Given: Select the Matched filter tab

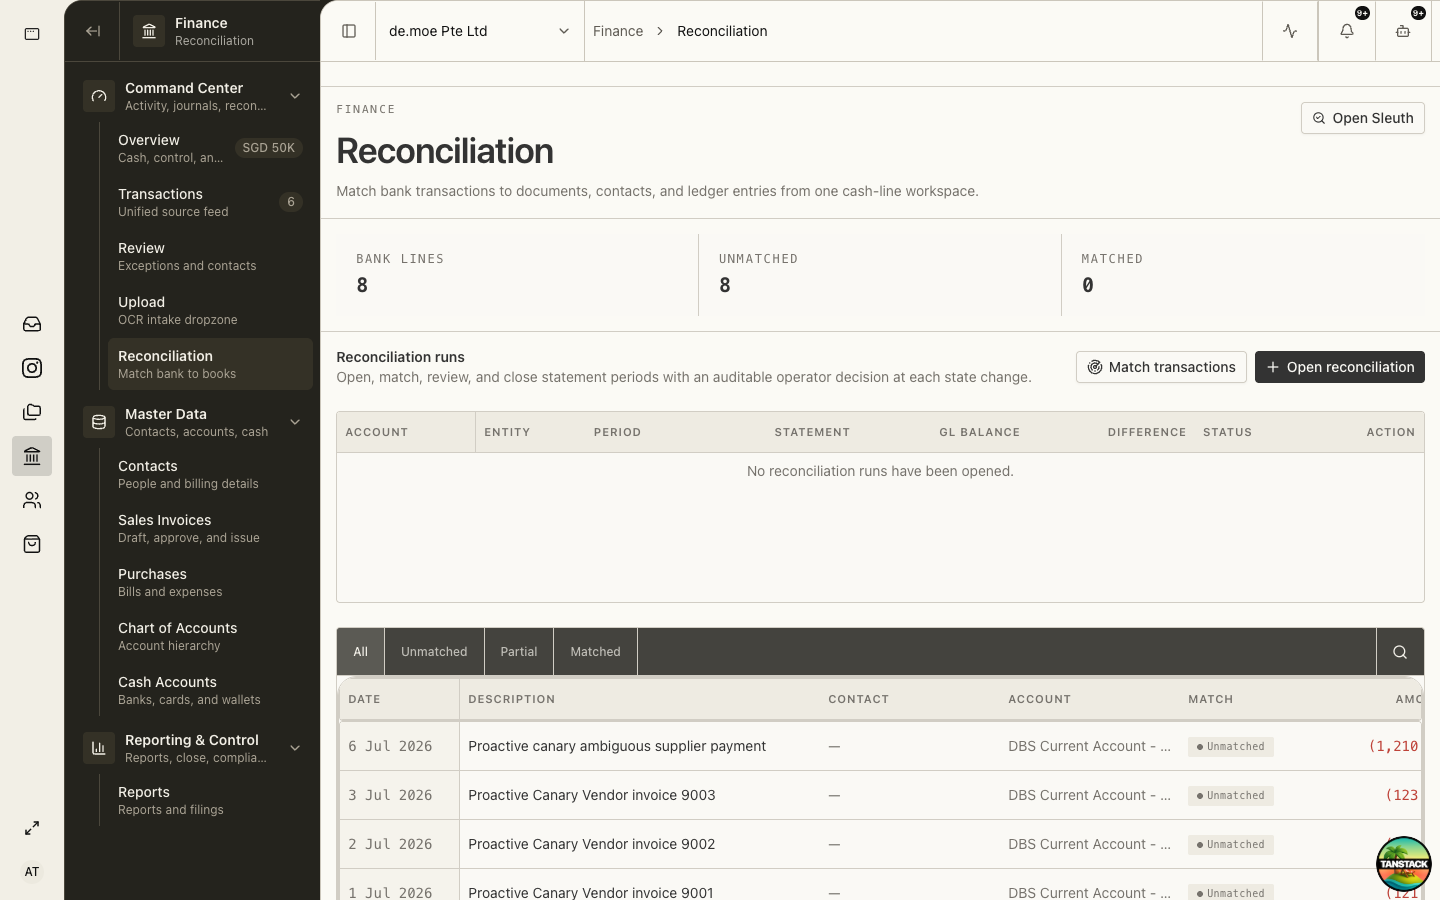Looking at the screenshot, I should [x=595, y=652].
